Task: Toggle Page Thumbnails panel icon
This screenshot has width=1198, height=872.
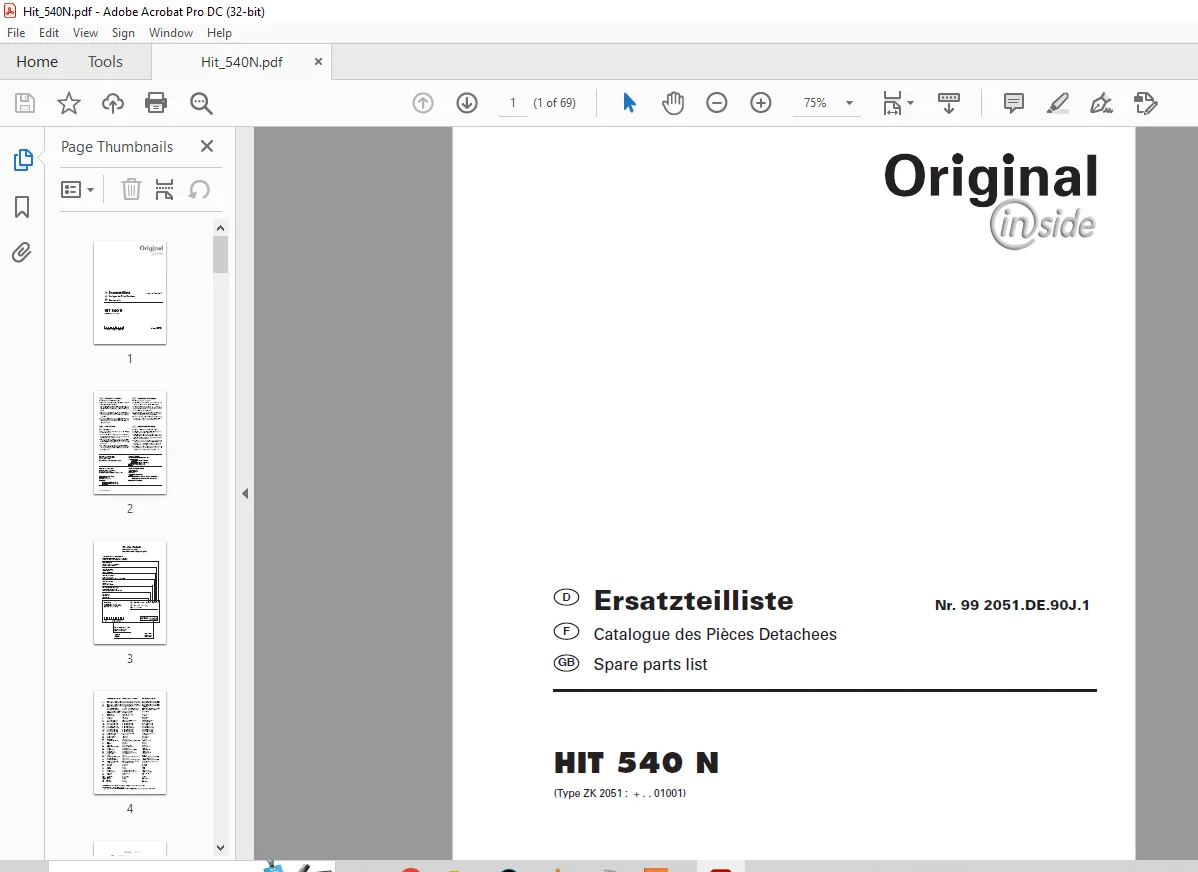Action: tap(23, 160)
